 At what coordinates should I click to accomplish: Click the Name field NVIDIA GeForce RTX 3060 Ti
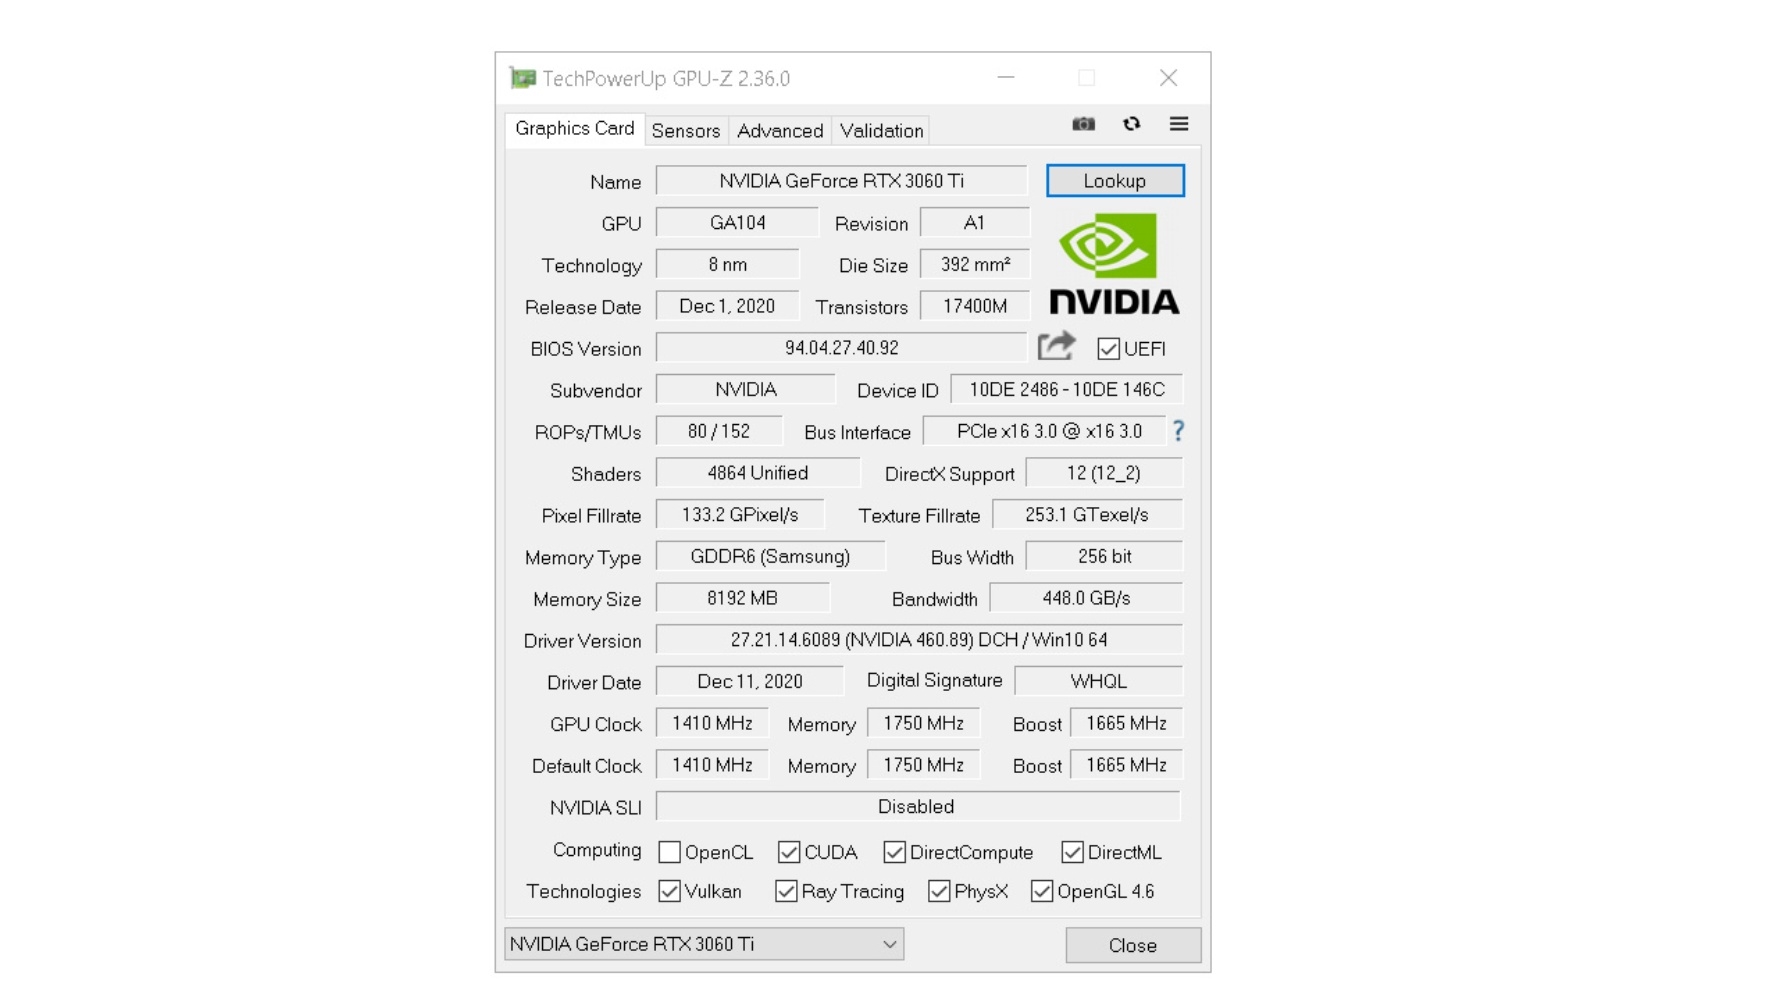click(841, 181)
